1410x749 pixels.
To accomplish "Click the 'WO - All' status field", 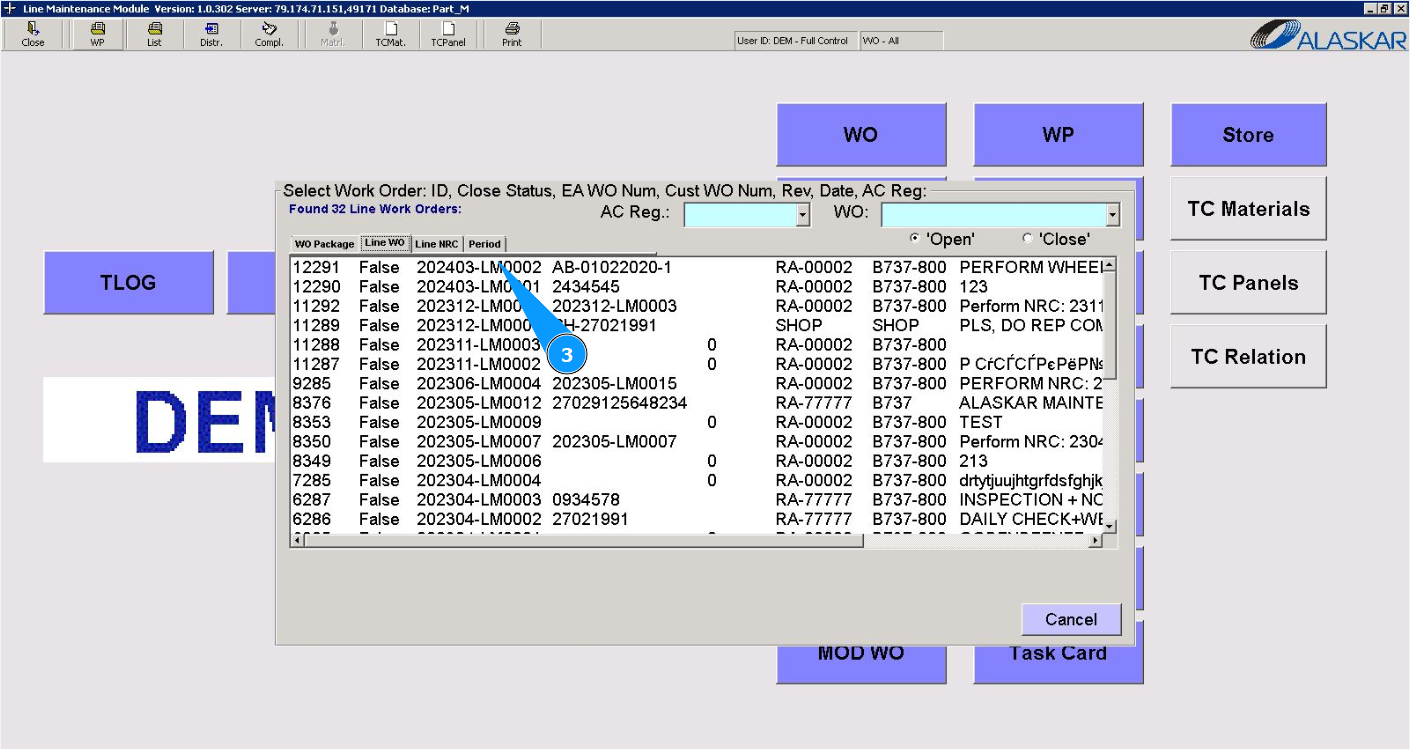I will (x=901, y=41).
